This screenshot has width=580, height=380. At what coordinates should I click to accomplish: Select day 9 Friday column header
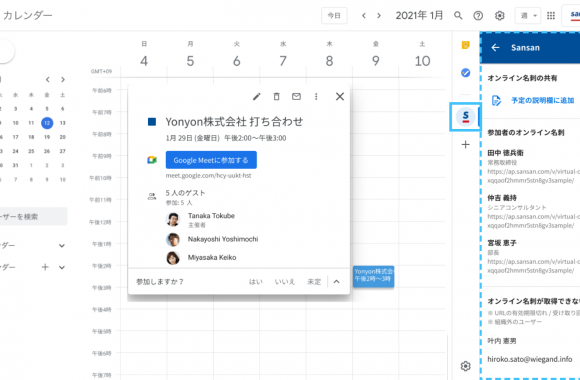(375, 61)
